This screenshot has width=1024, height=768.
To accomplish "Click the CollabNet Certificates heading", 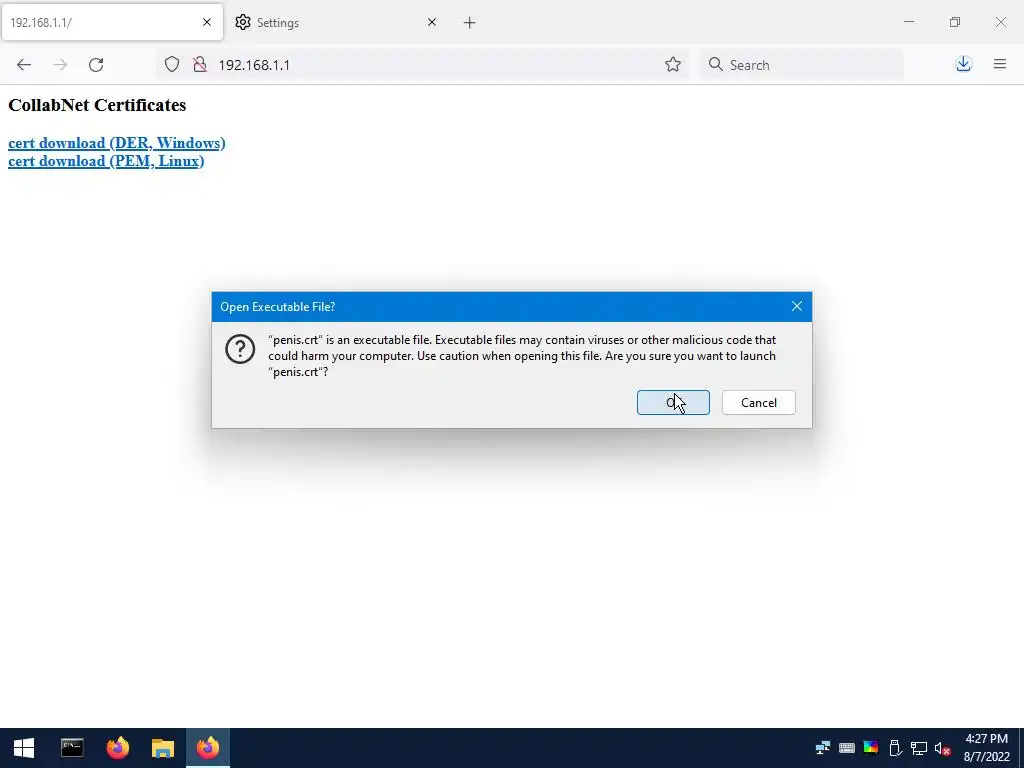I will (97, 105).
